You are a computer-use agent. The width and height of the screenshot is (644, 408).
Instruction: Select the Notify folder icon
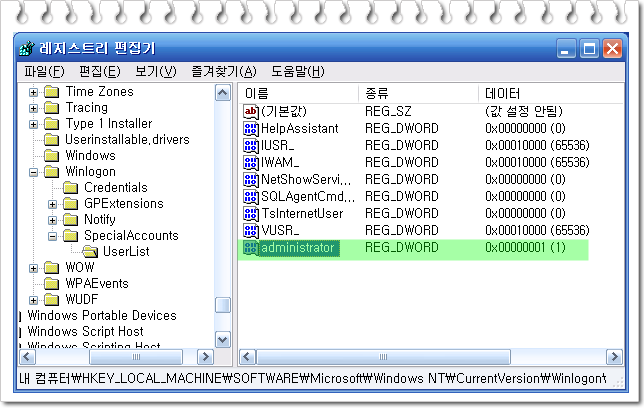point(70,220)
